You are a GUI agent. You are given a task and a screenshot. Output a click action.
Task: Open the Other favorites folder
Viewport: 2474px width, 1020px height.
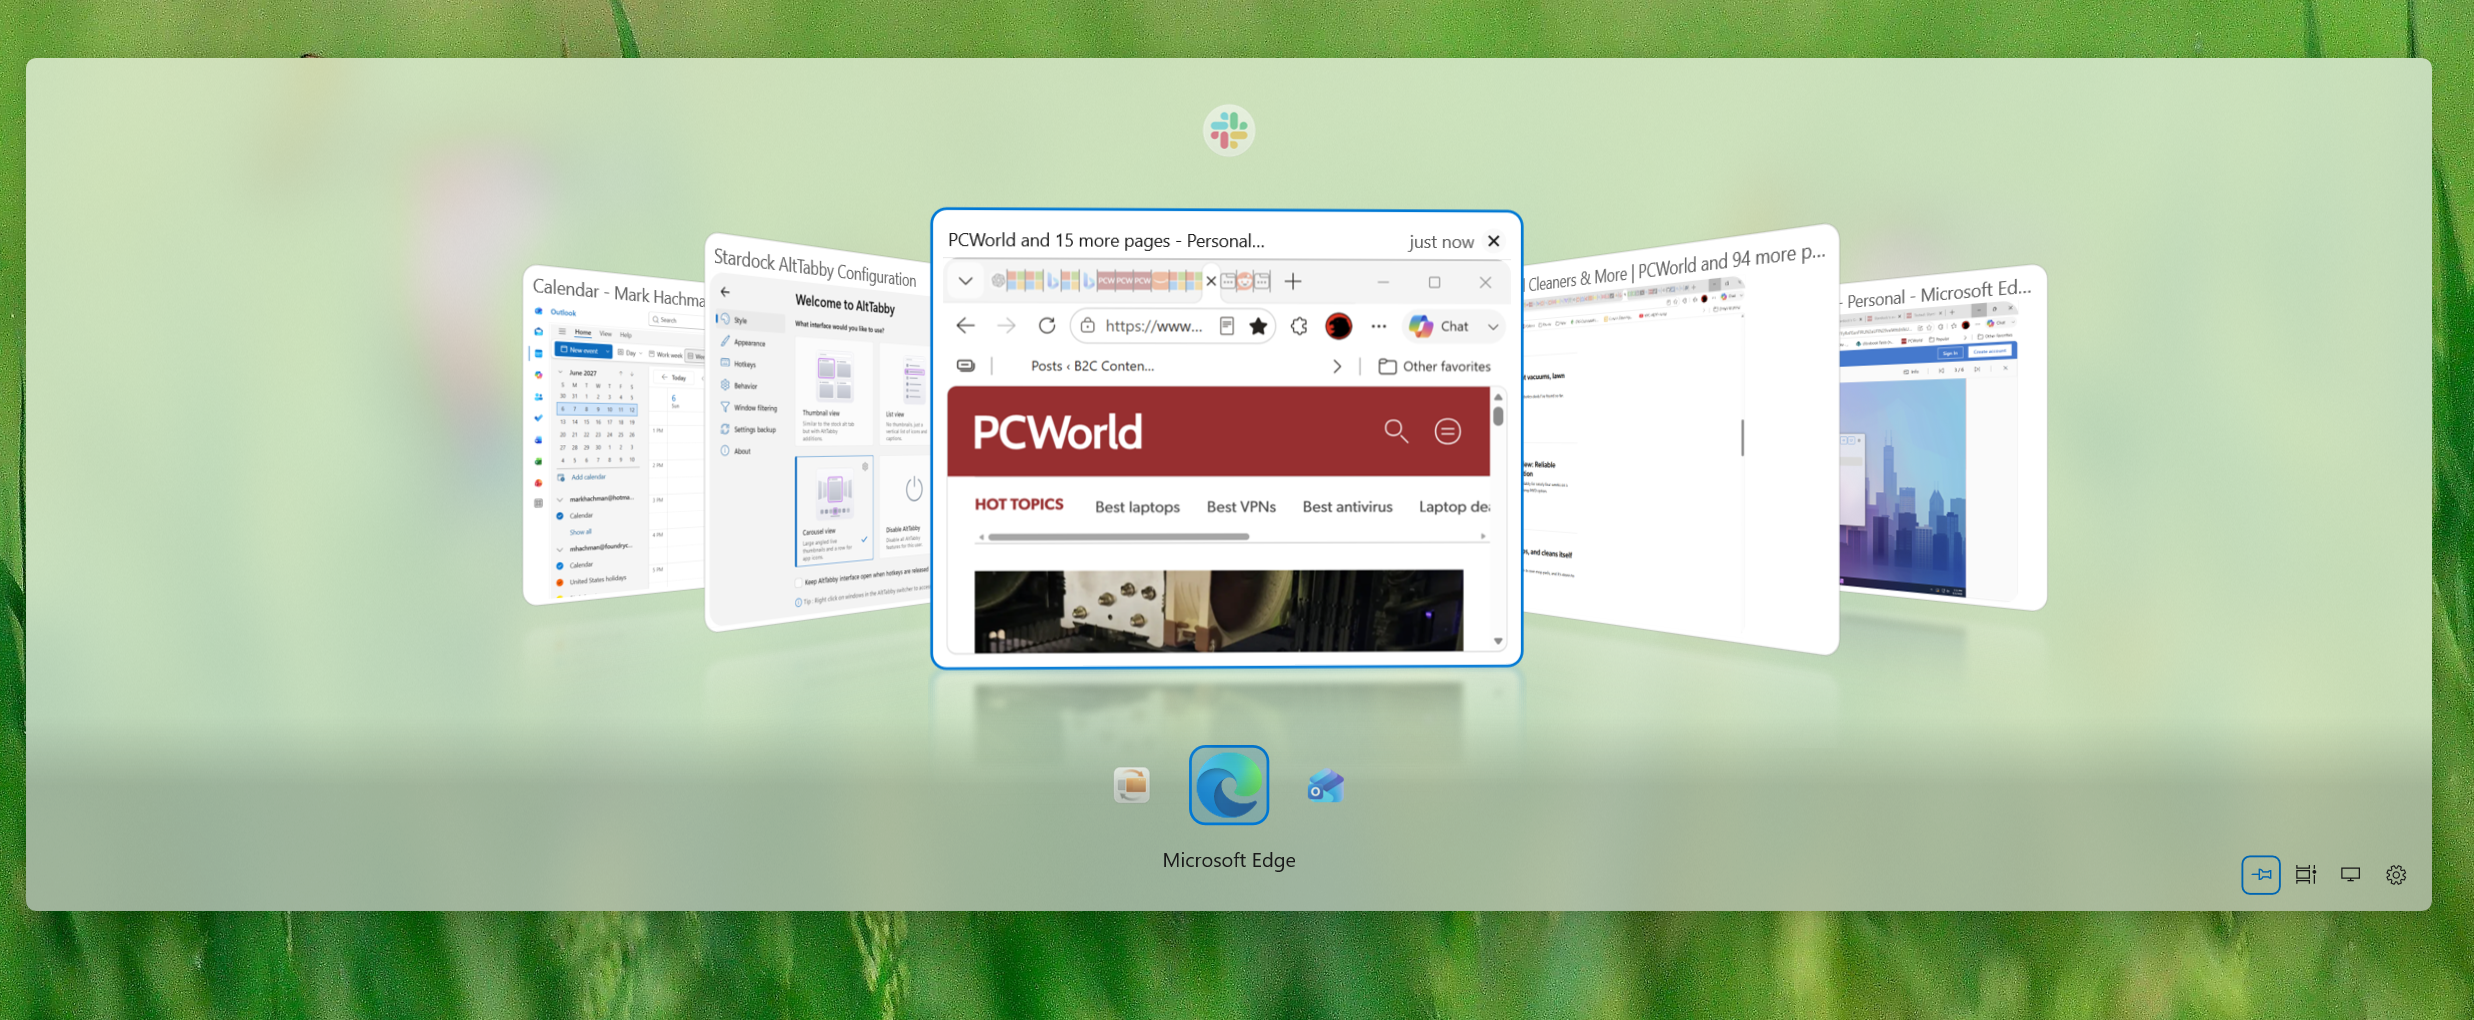pos(1434,367)
